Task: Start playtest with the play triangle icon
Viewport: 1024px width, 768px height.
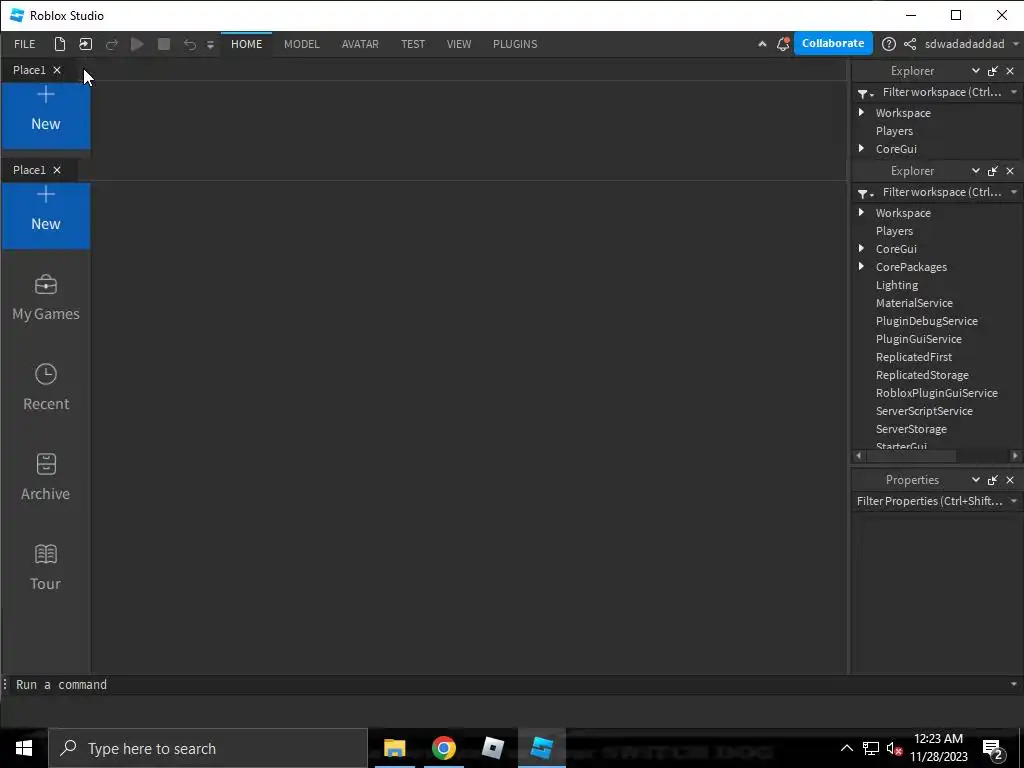Action: tap(137, 44)
